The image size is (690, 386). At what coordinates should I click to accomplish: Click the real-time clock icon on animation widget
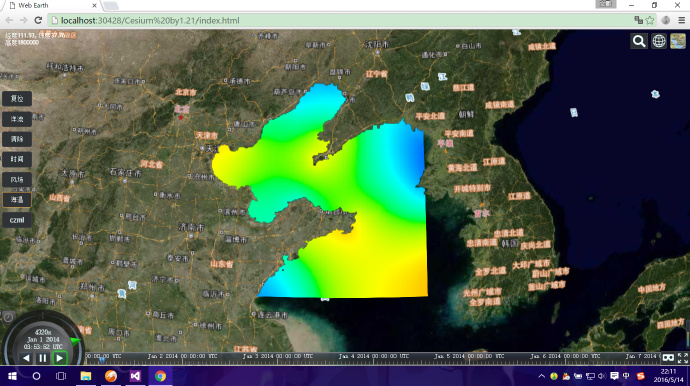pos(8,317)
